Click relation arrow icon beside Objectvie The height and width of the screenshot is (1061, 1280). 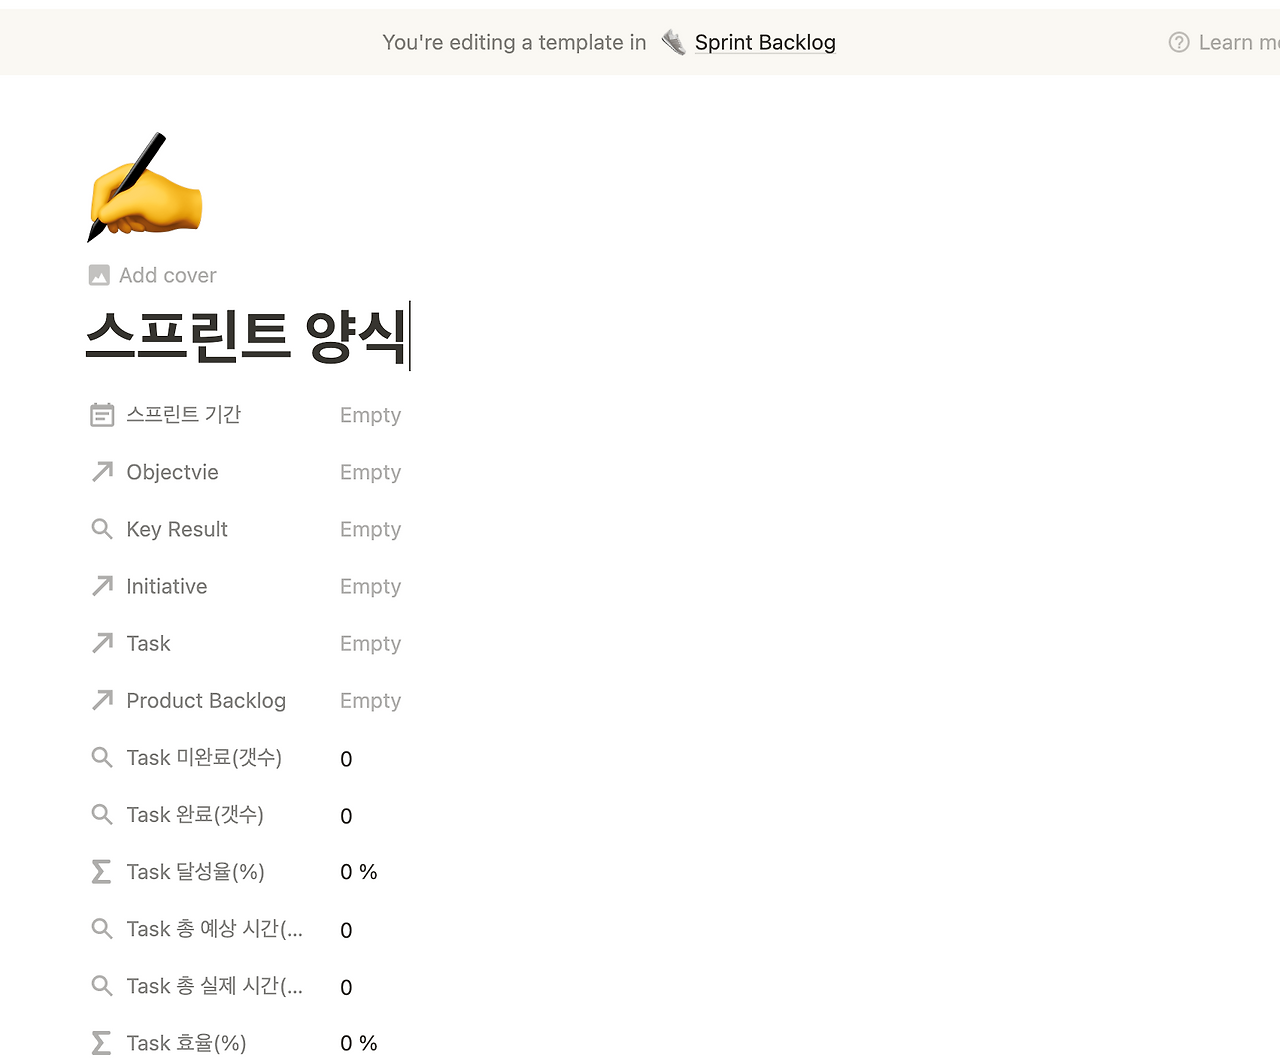101,471
